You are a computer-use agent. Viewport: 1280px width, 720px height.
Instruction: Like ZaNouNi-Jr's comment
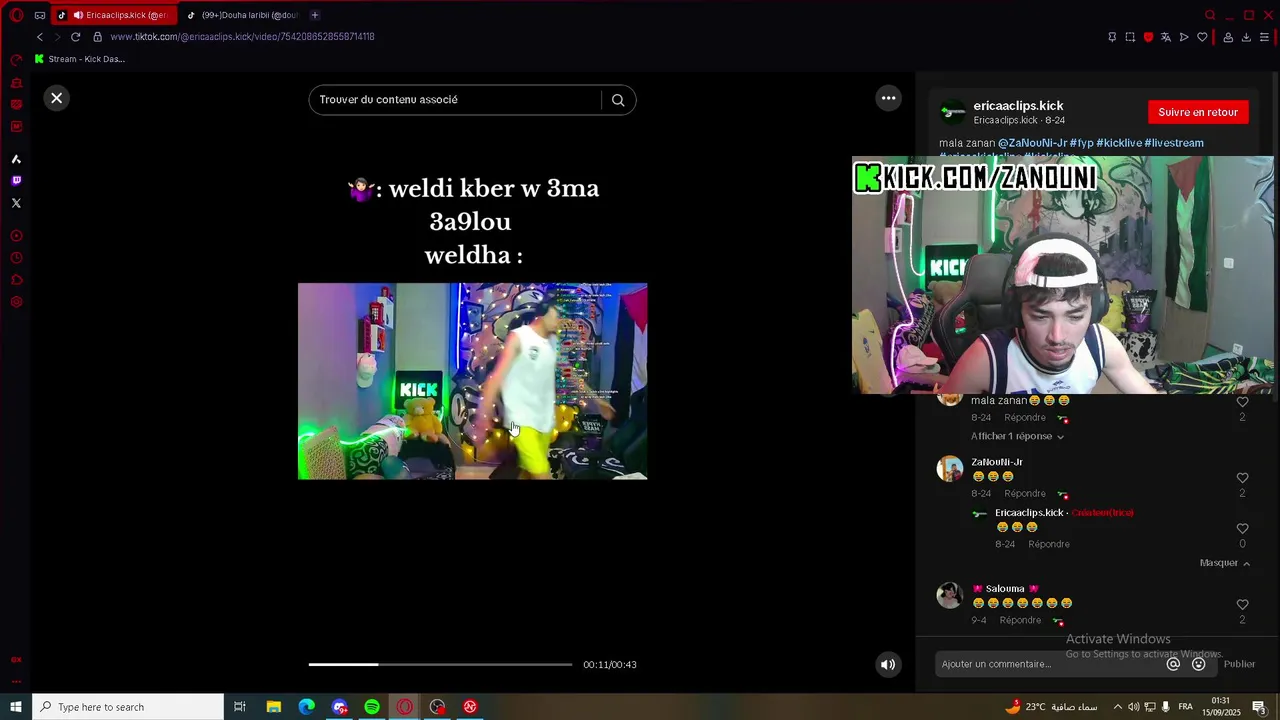1242,478
